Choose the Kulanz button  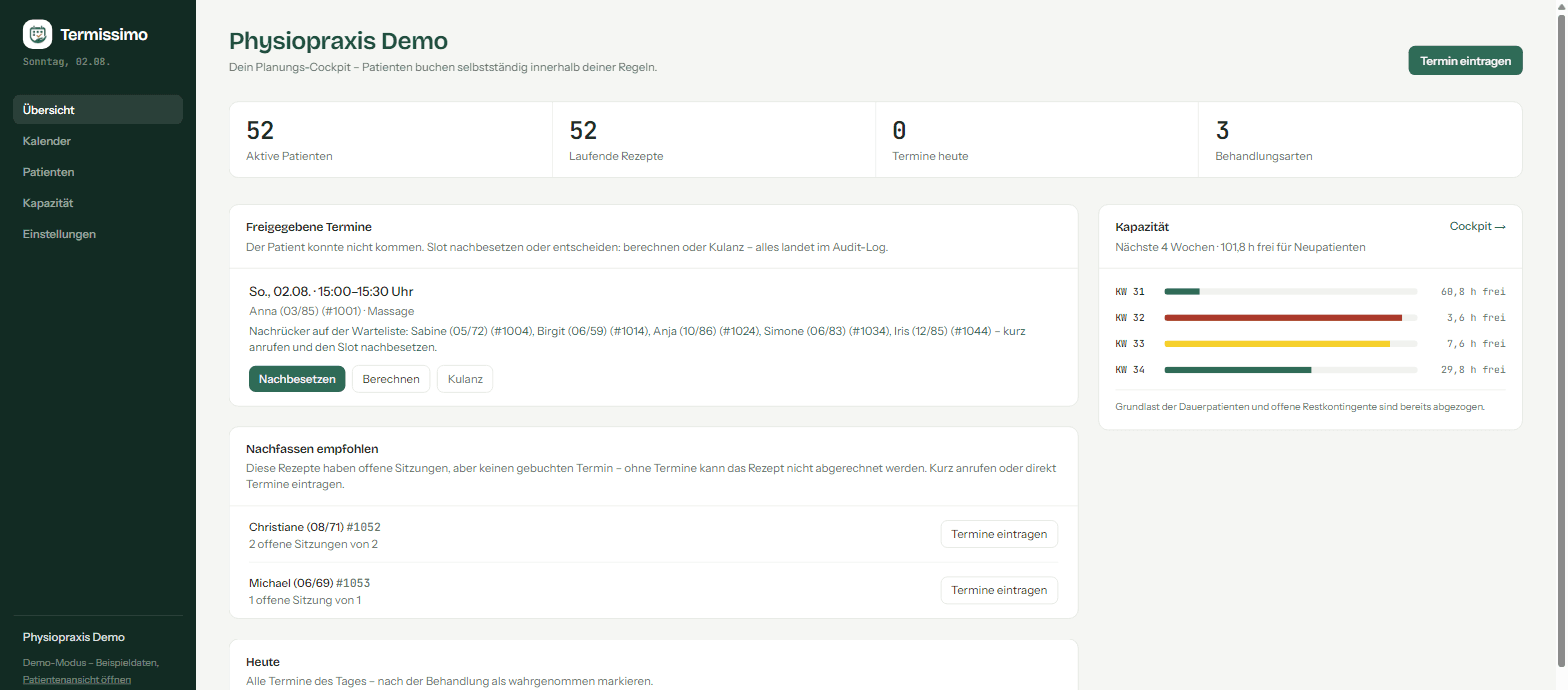(x=465, y=379)
